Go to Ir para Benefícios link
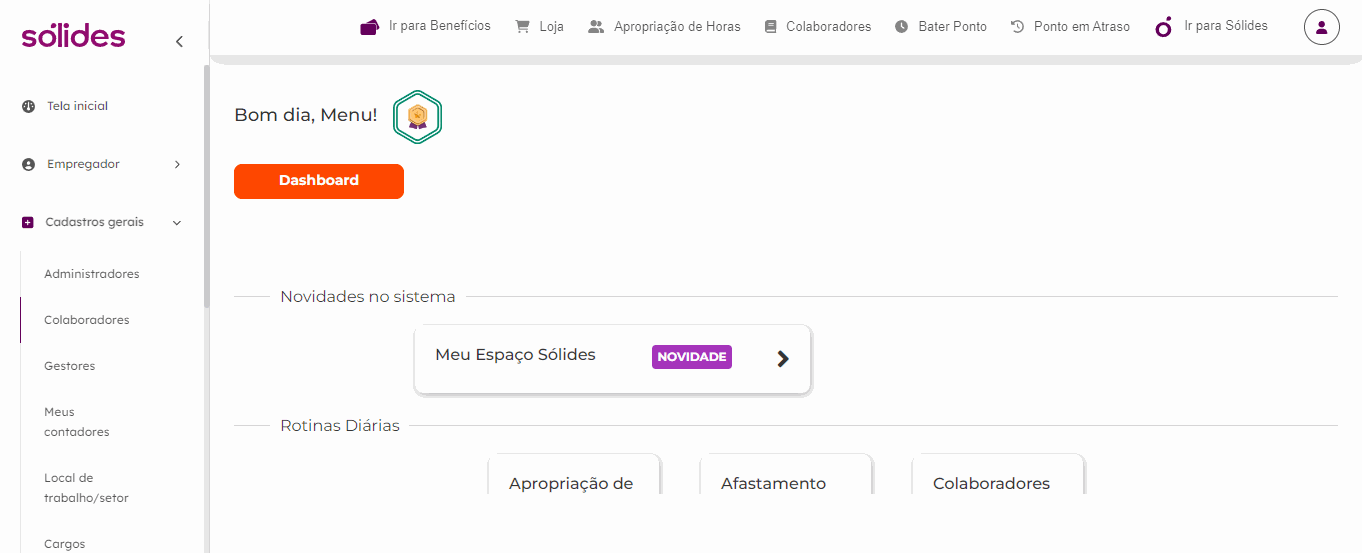This screenshot has height=553, width=1362. (440, 26)
